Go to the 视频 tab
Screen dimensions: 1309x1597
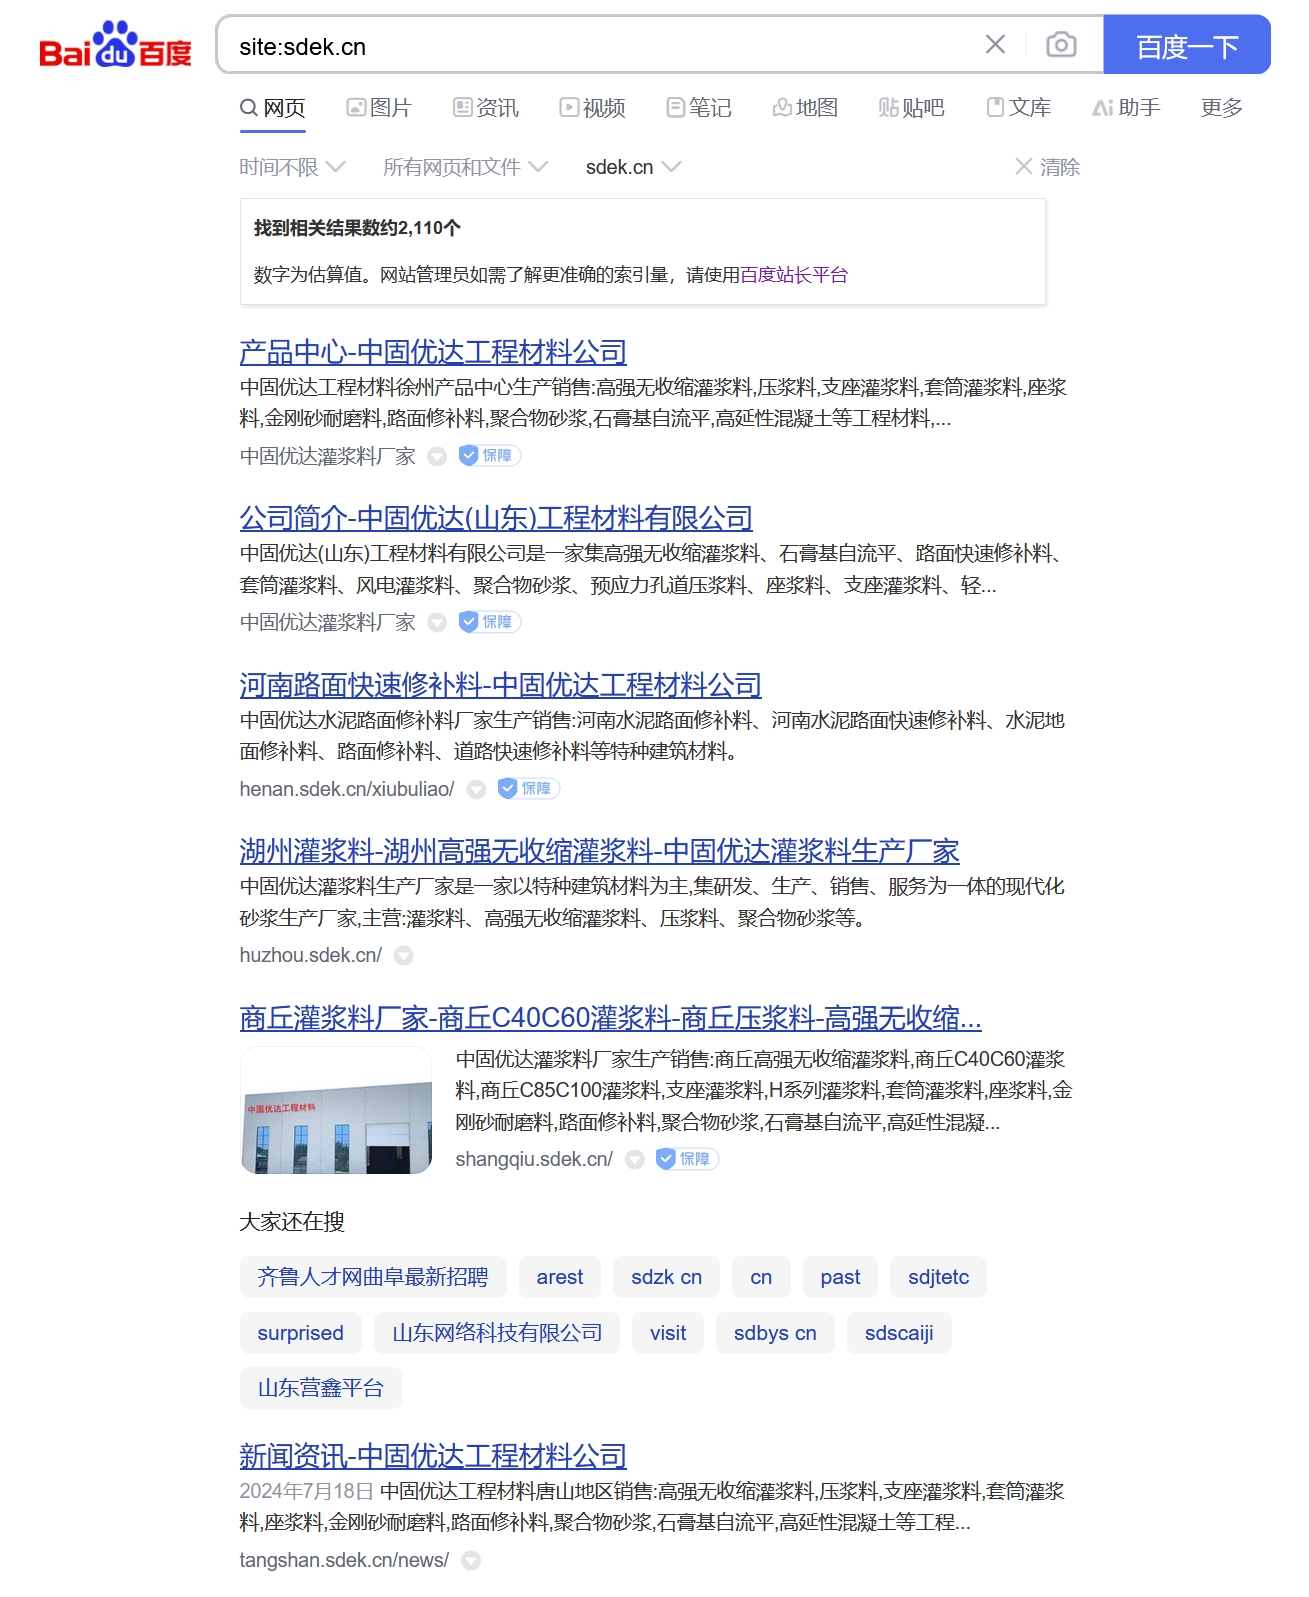(x=592, y=108)
